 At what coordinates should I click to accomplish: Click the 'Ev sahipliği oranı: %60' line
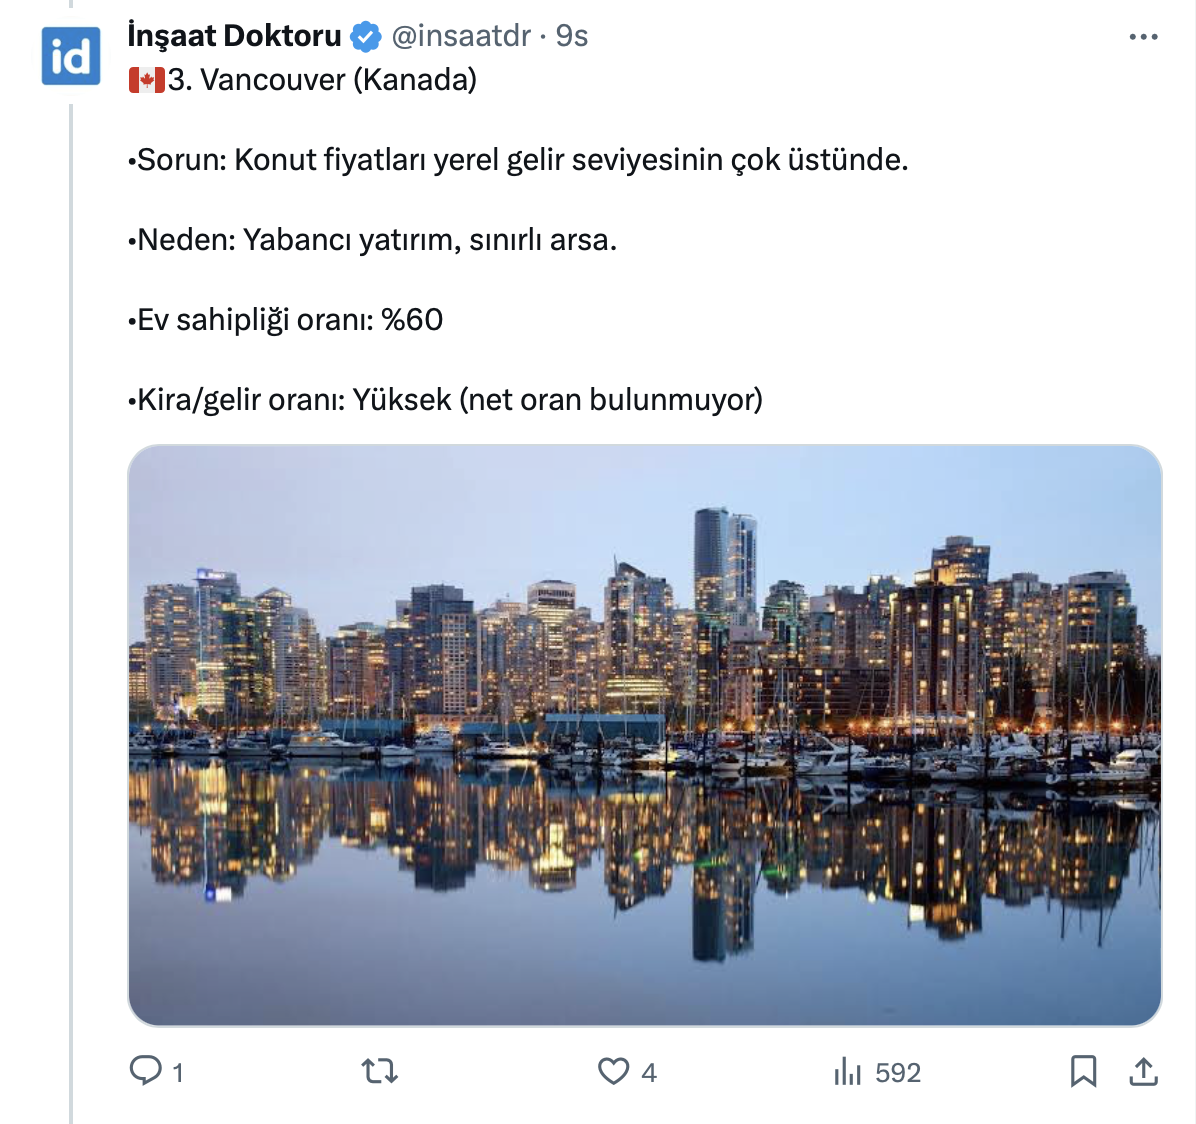pos(286,320)
